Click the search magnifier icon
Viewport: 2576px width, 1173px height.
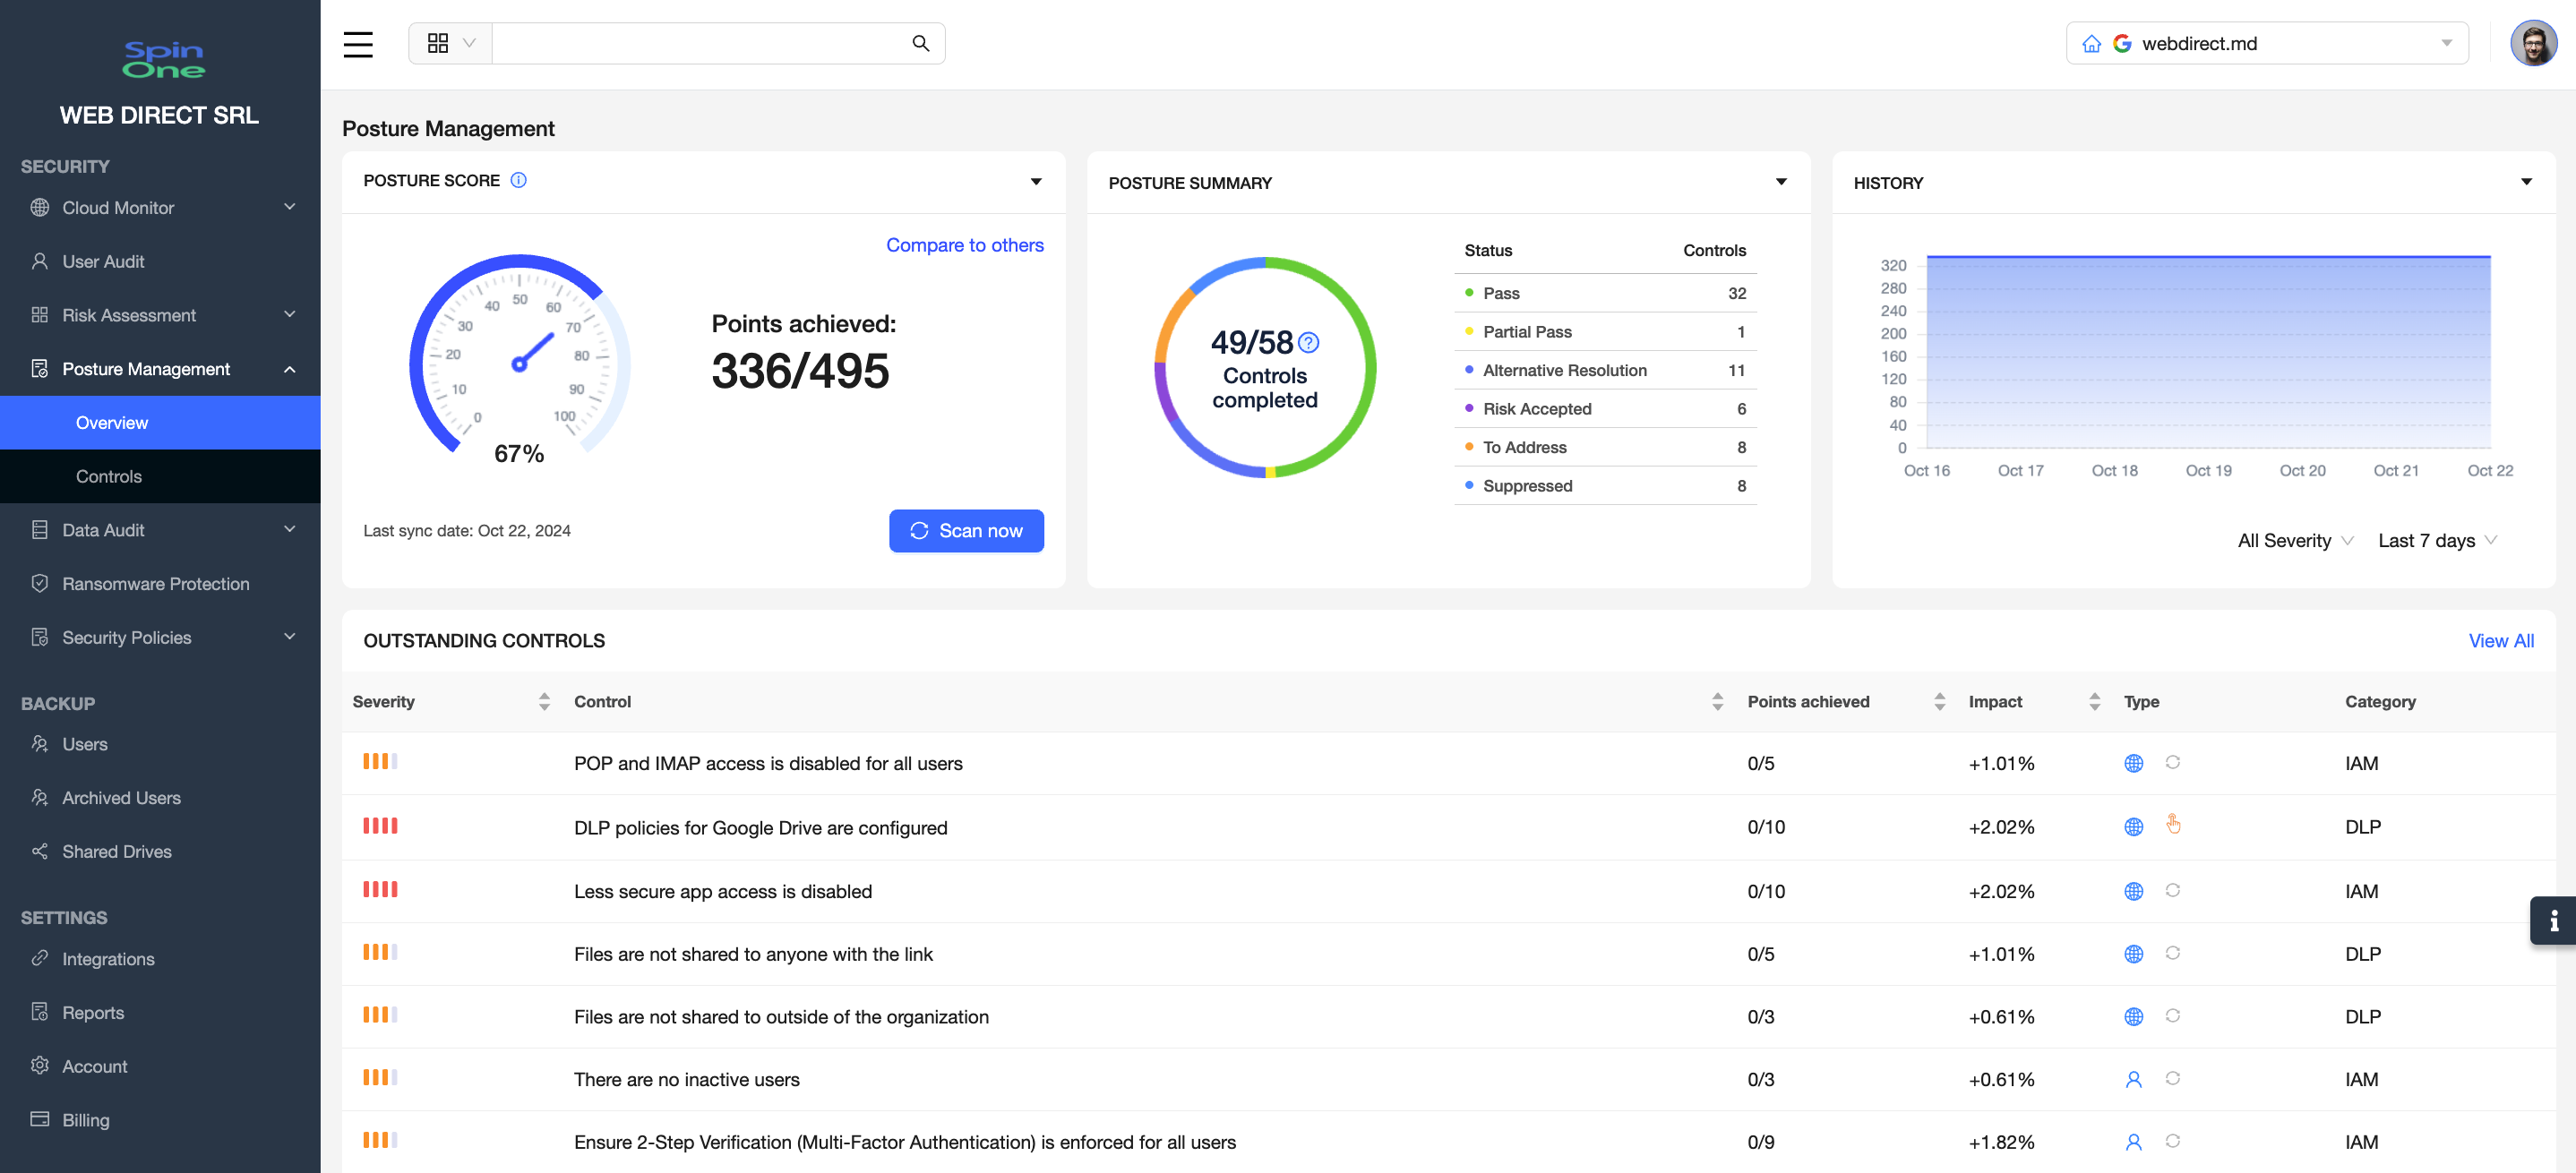(920, 44)
